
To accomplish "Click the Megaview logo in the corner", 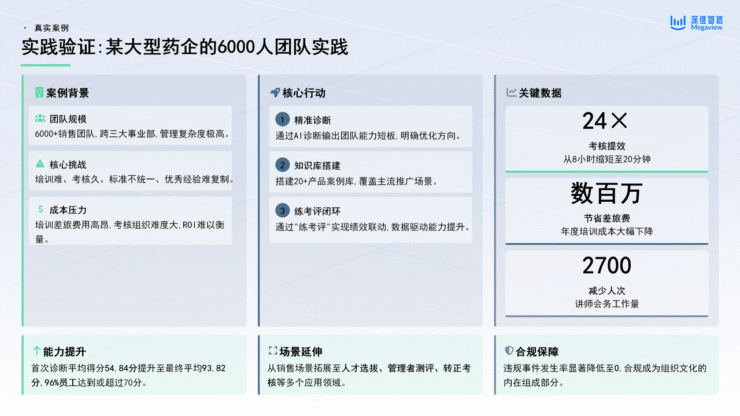I will [695, 22].
